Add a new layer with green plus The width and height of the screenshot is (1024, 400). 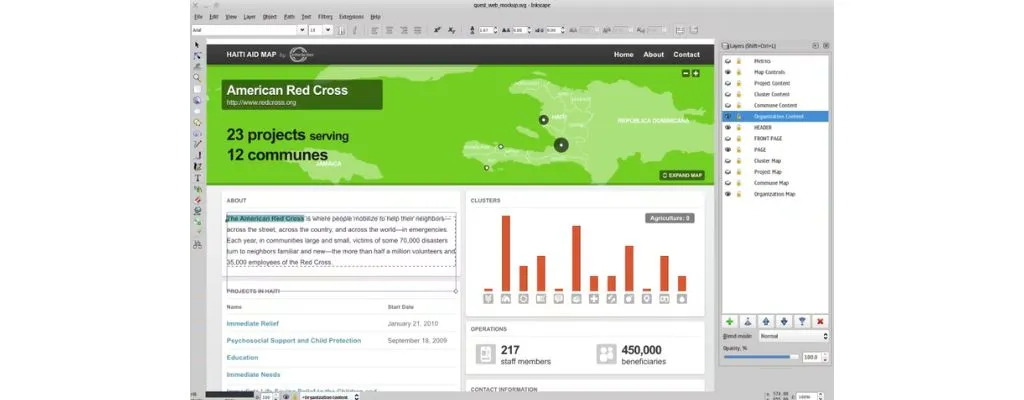coord(729,321)
